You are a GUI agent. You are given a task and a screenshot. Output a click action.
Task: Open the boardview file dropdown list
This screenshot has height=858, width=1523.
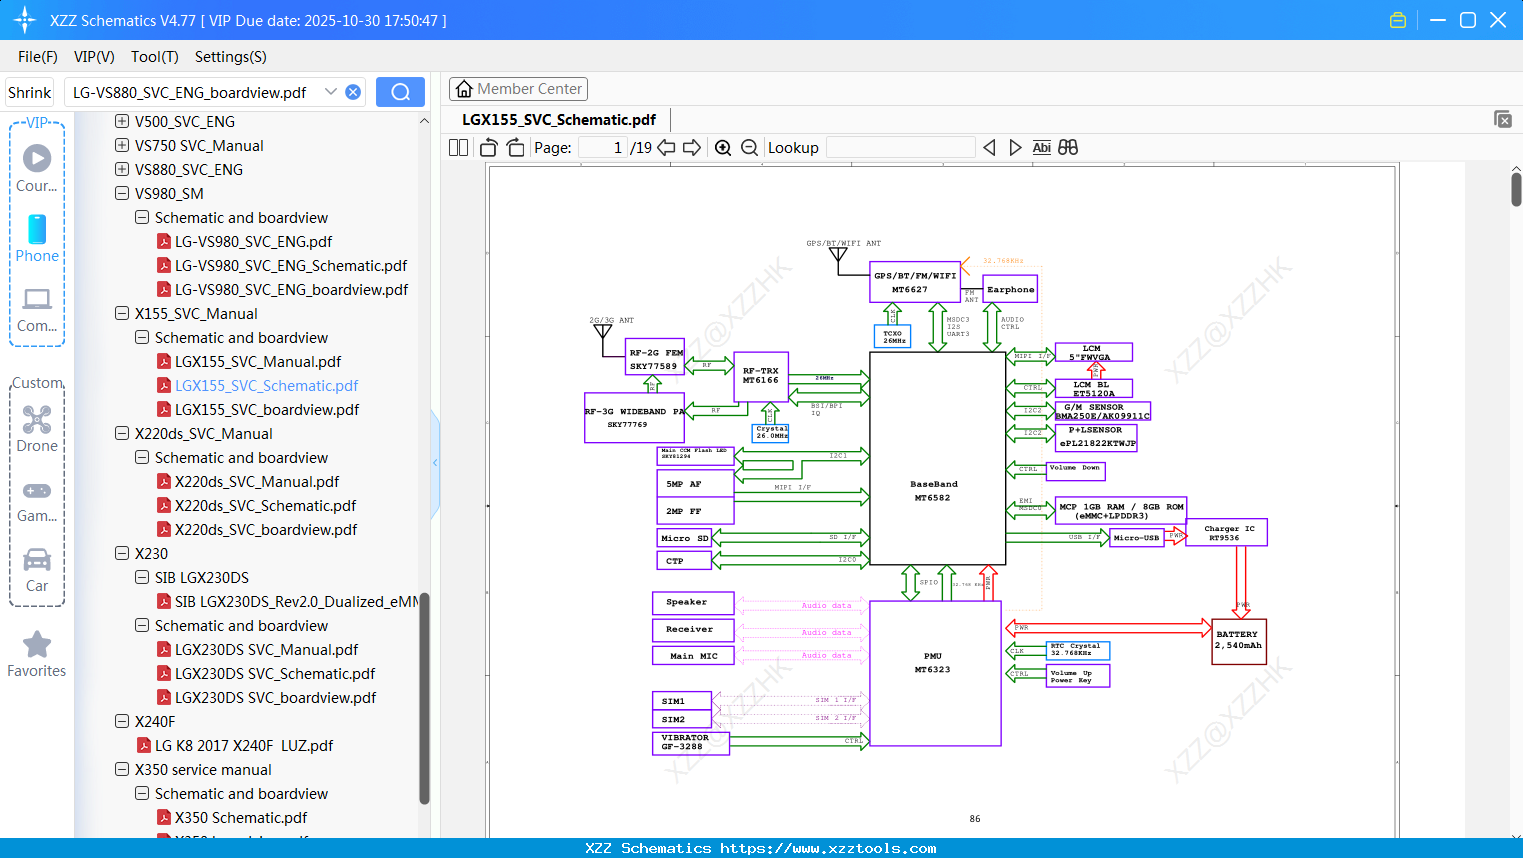pyautogui.click(x=331, y=91)
